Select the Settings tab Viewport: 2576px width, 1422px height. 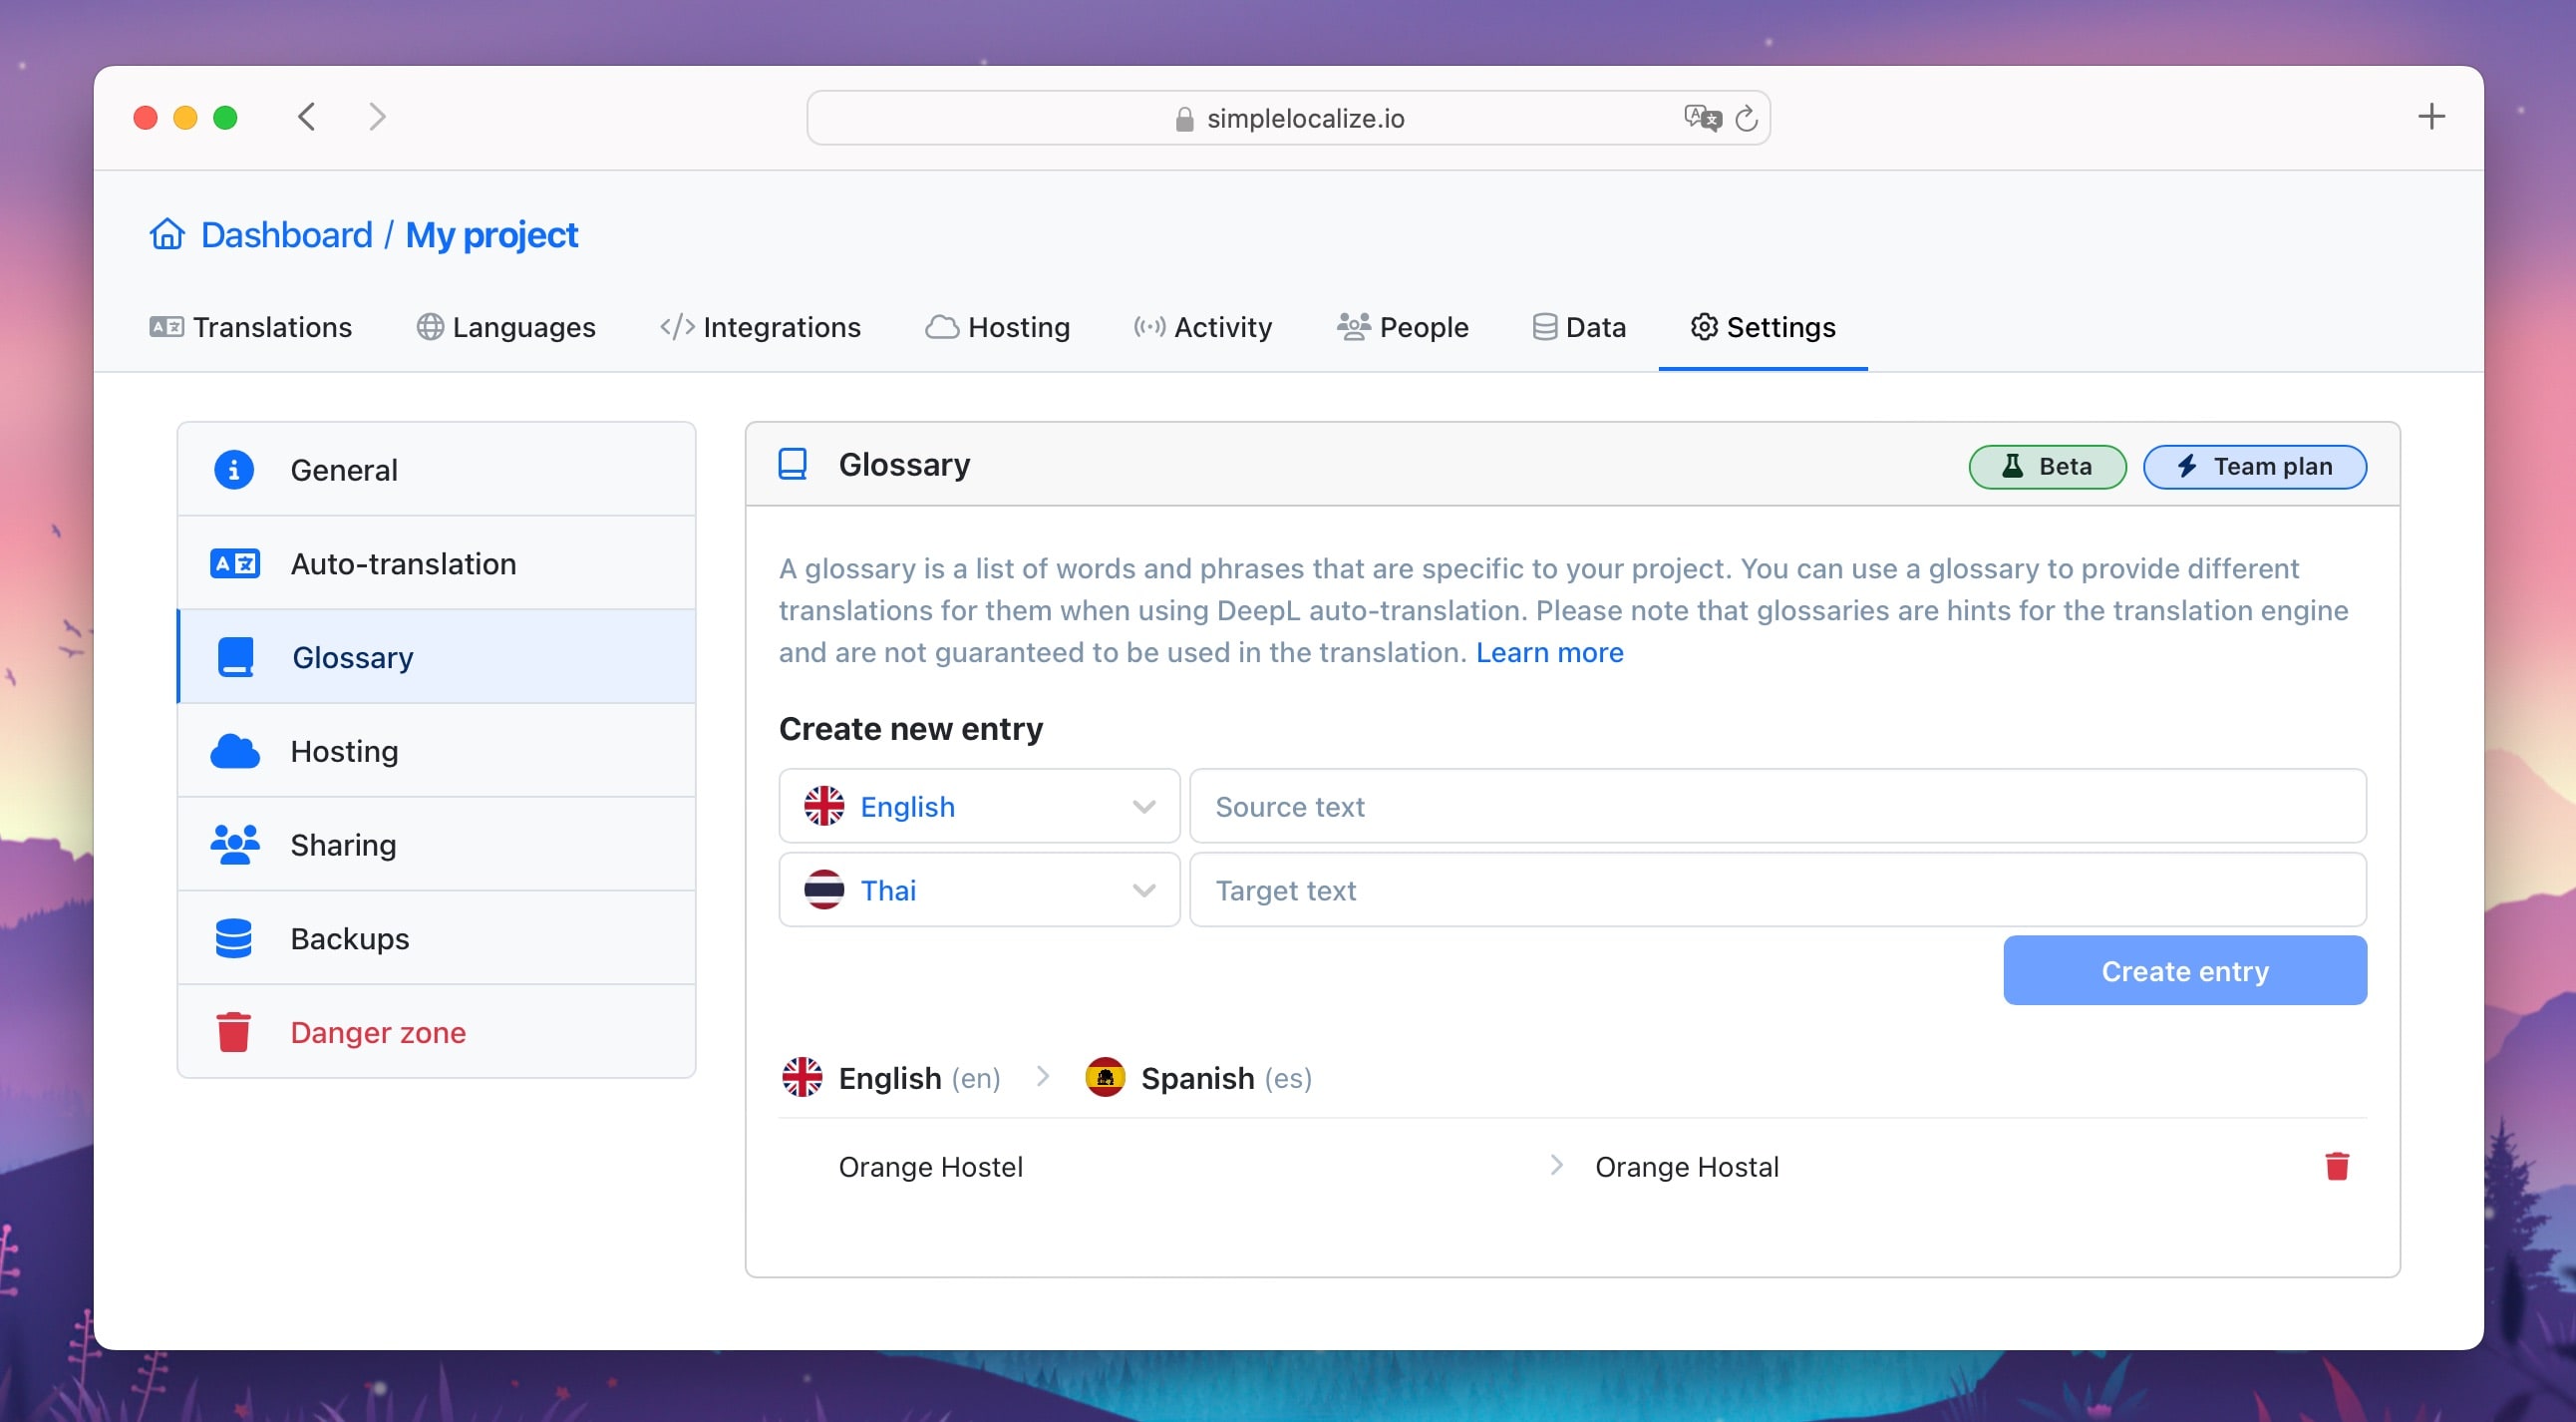click(x=1762, y=327)
